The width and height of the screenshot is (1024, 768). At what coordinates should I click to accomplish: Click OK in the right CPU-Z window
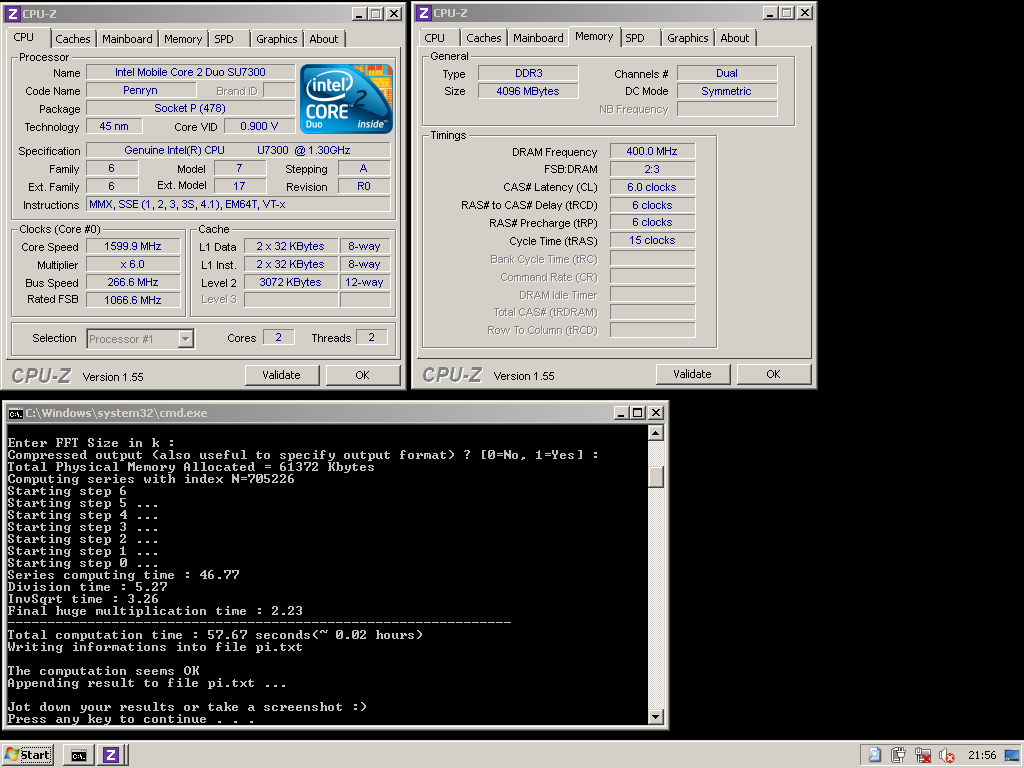tap(773, 374)
